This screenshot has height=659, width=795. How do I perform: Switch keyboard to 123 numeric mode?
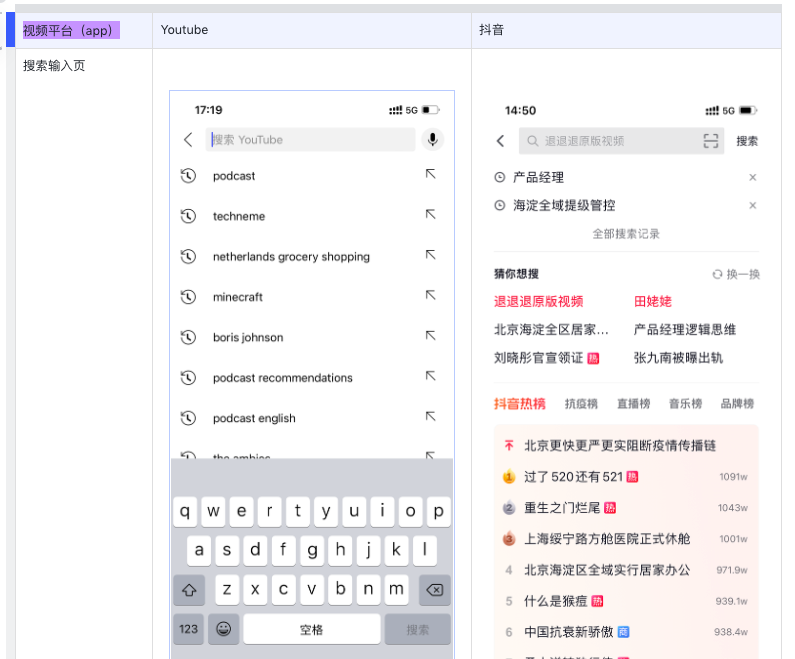click(189, 629)
